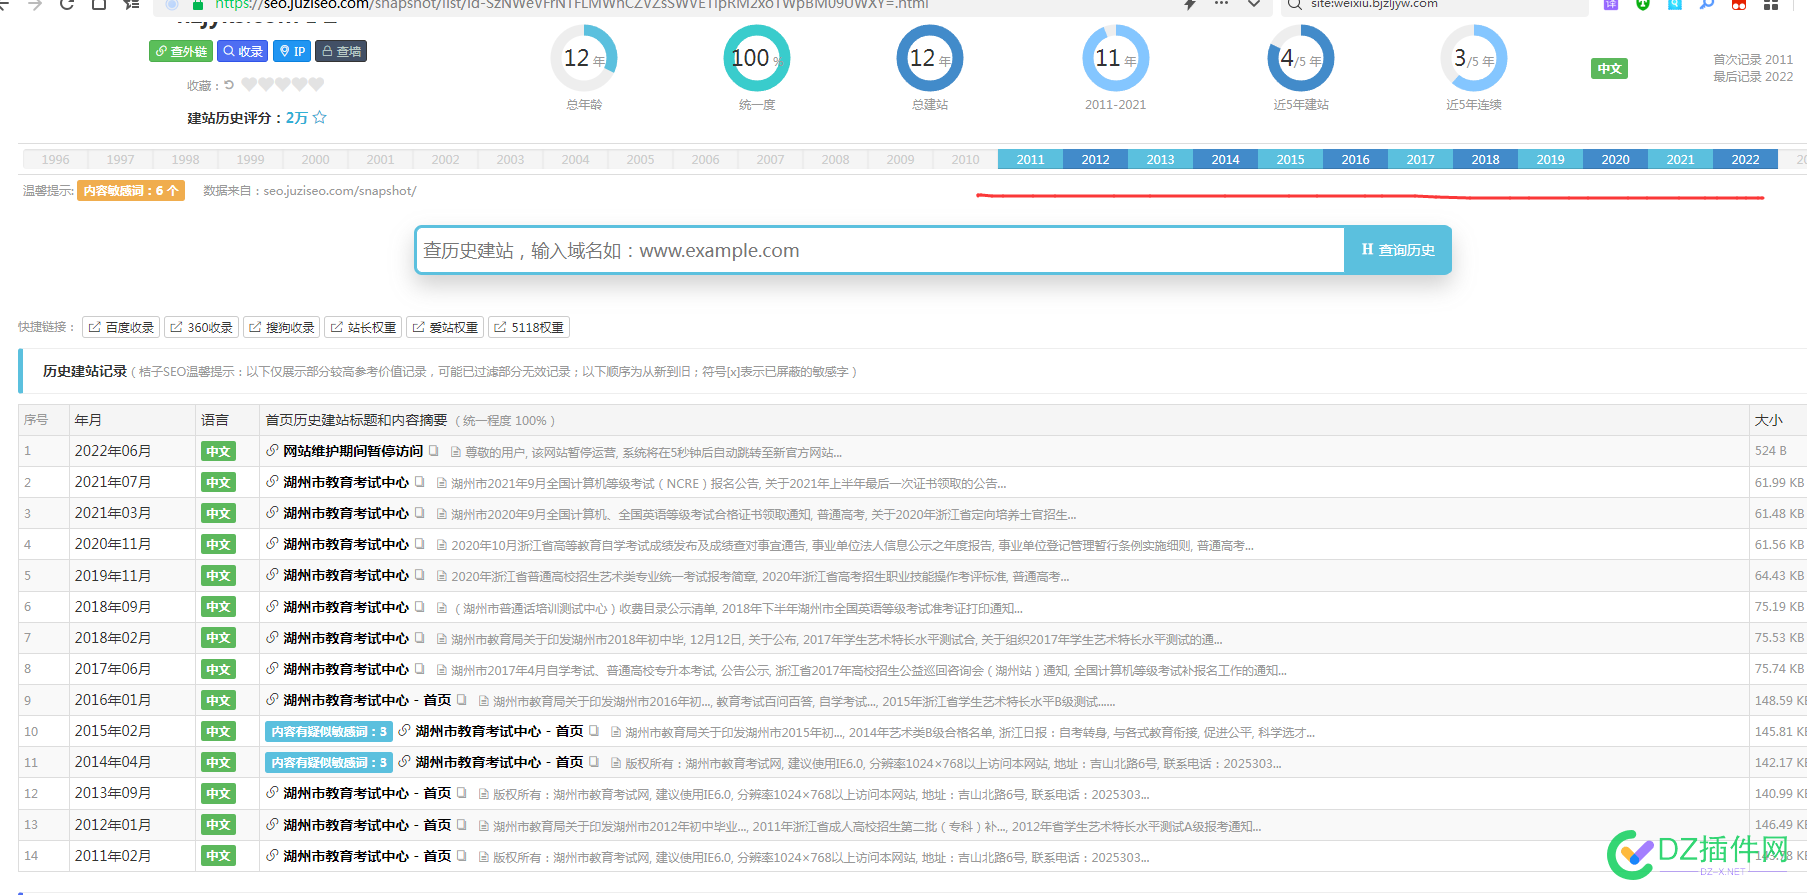Viewport: 1807px width, 895px height.
Task: Click the 中文 language badge in 2016年01月 row
Action: 218,700
